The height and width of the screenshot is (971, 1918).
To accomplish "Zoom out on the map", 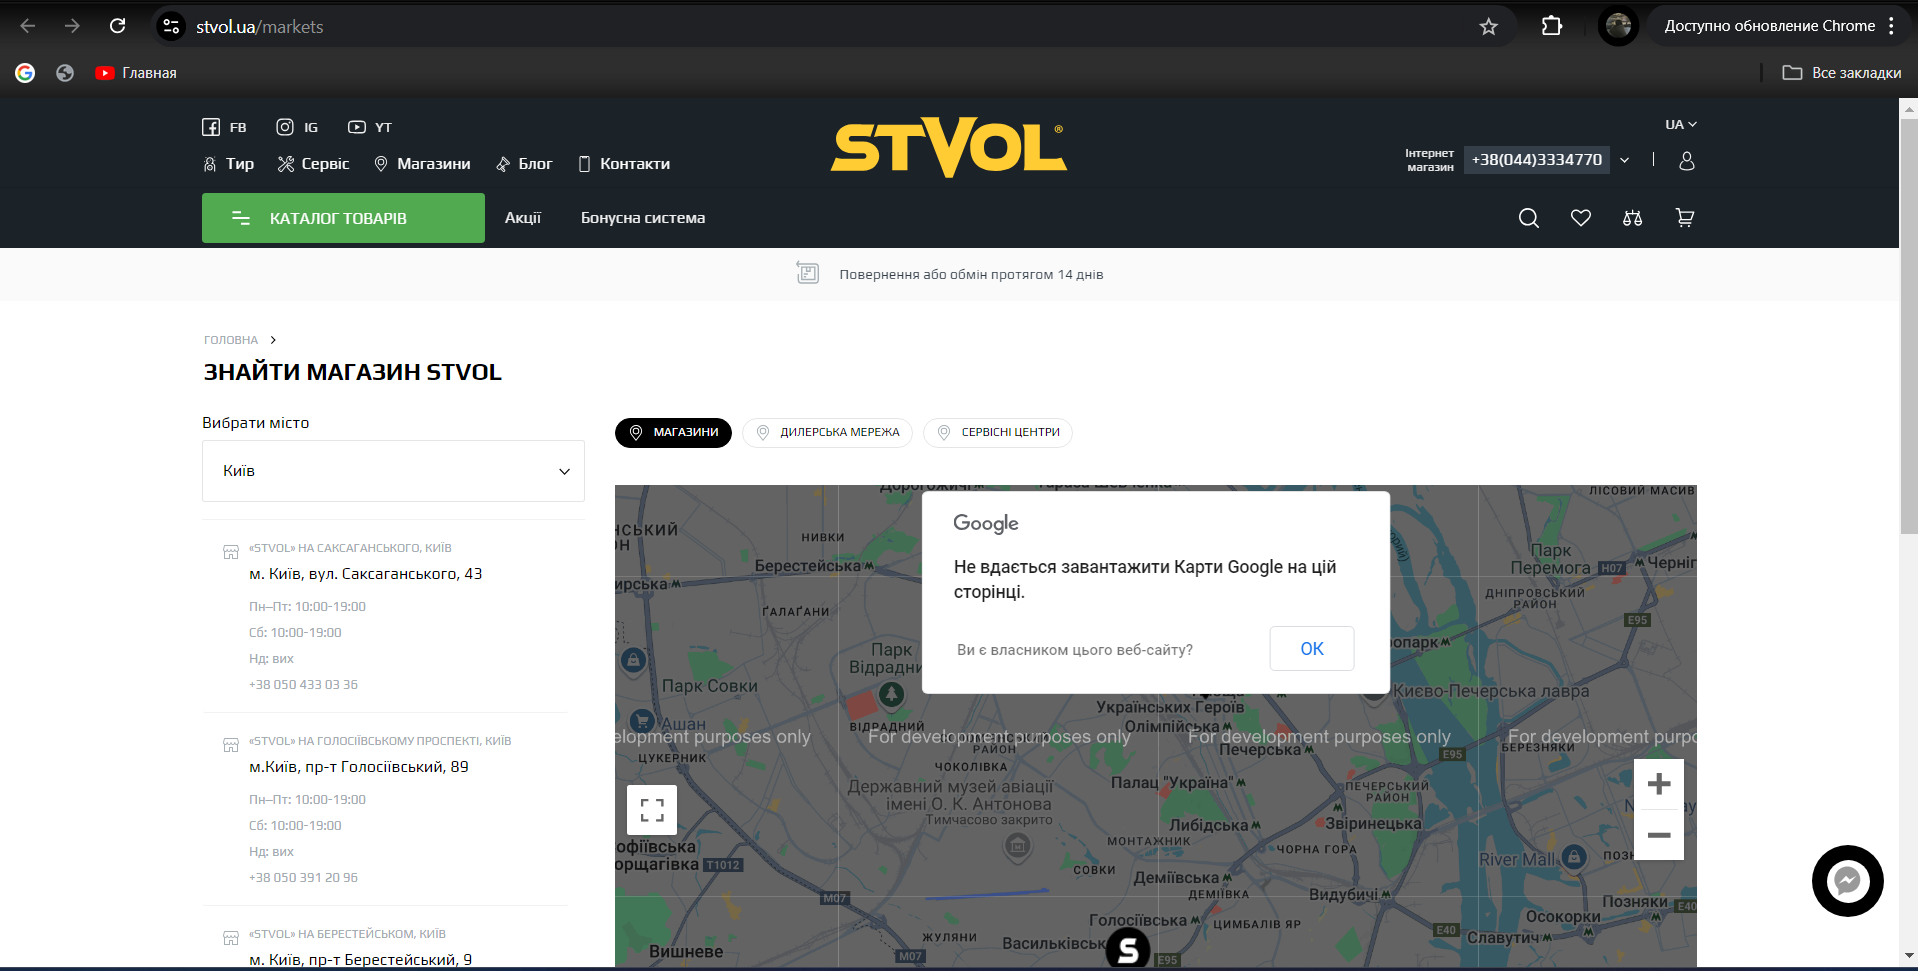I will pos(1659,835).
